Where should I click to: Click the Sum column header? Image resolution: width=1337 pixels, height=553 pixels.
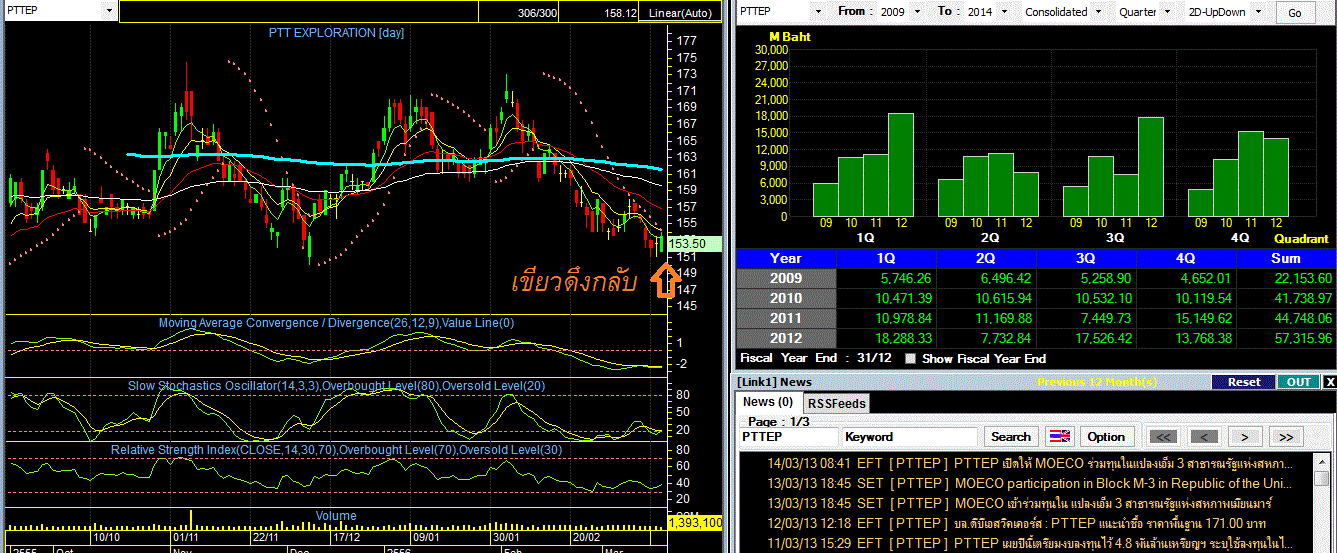1286,258
